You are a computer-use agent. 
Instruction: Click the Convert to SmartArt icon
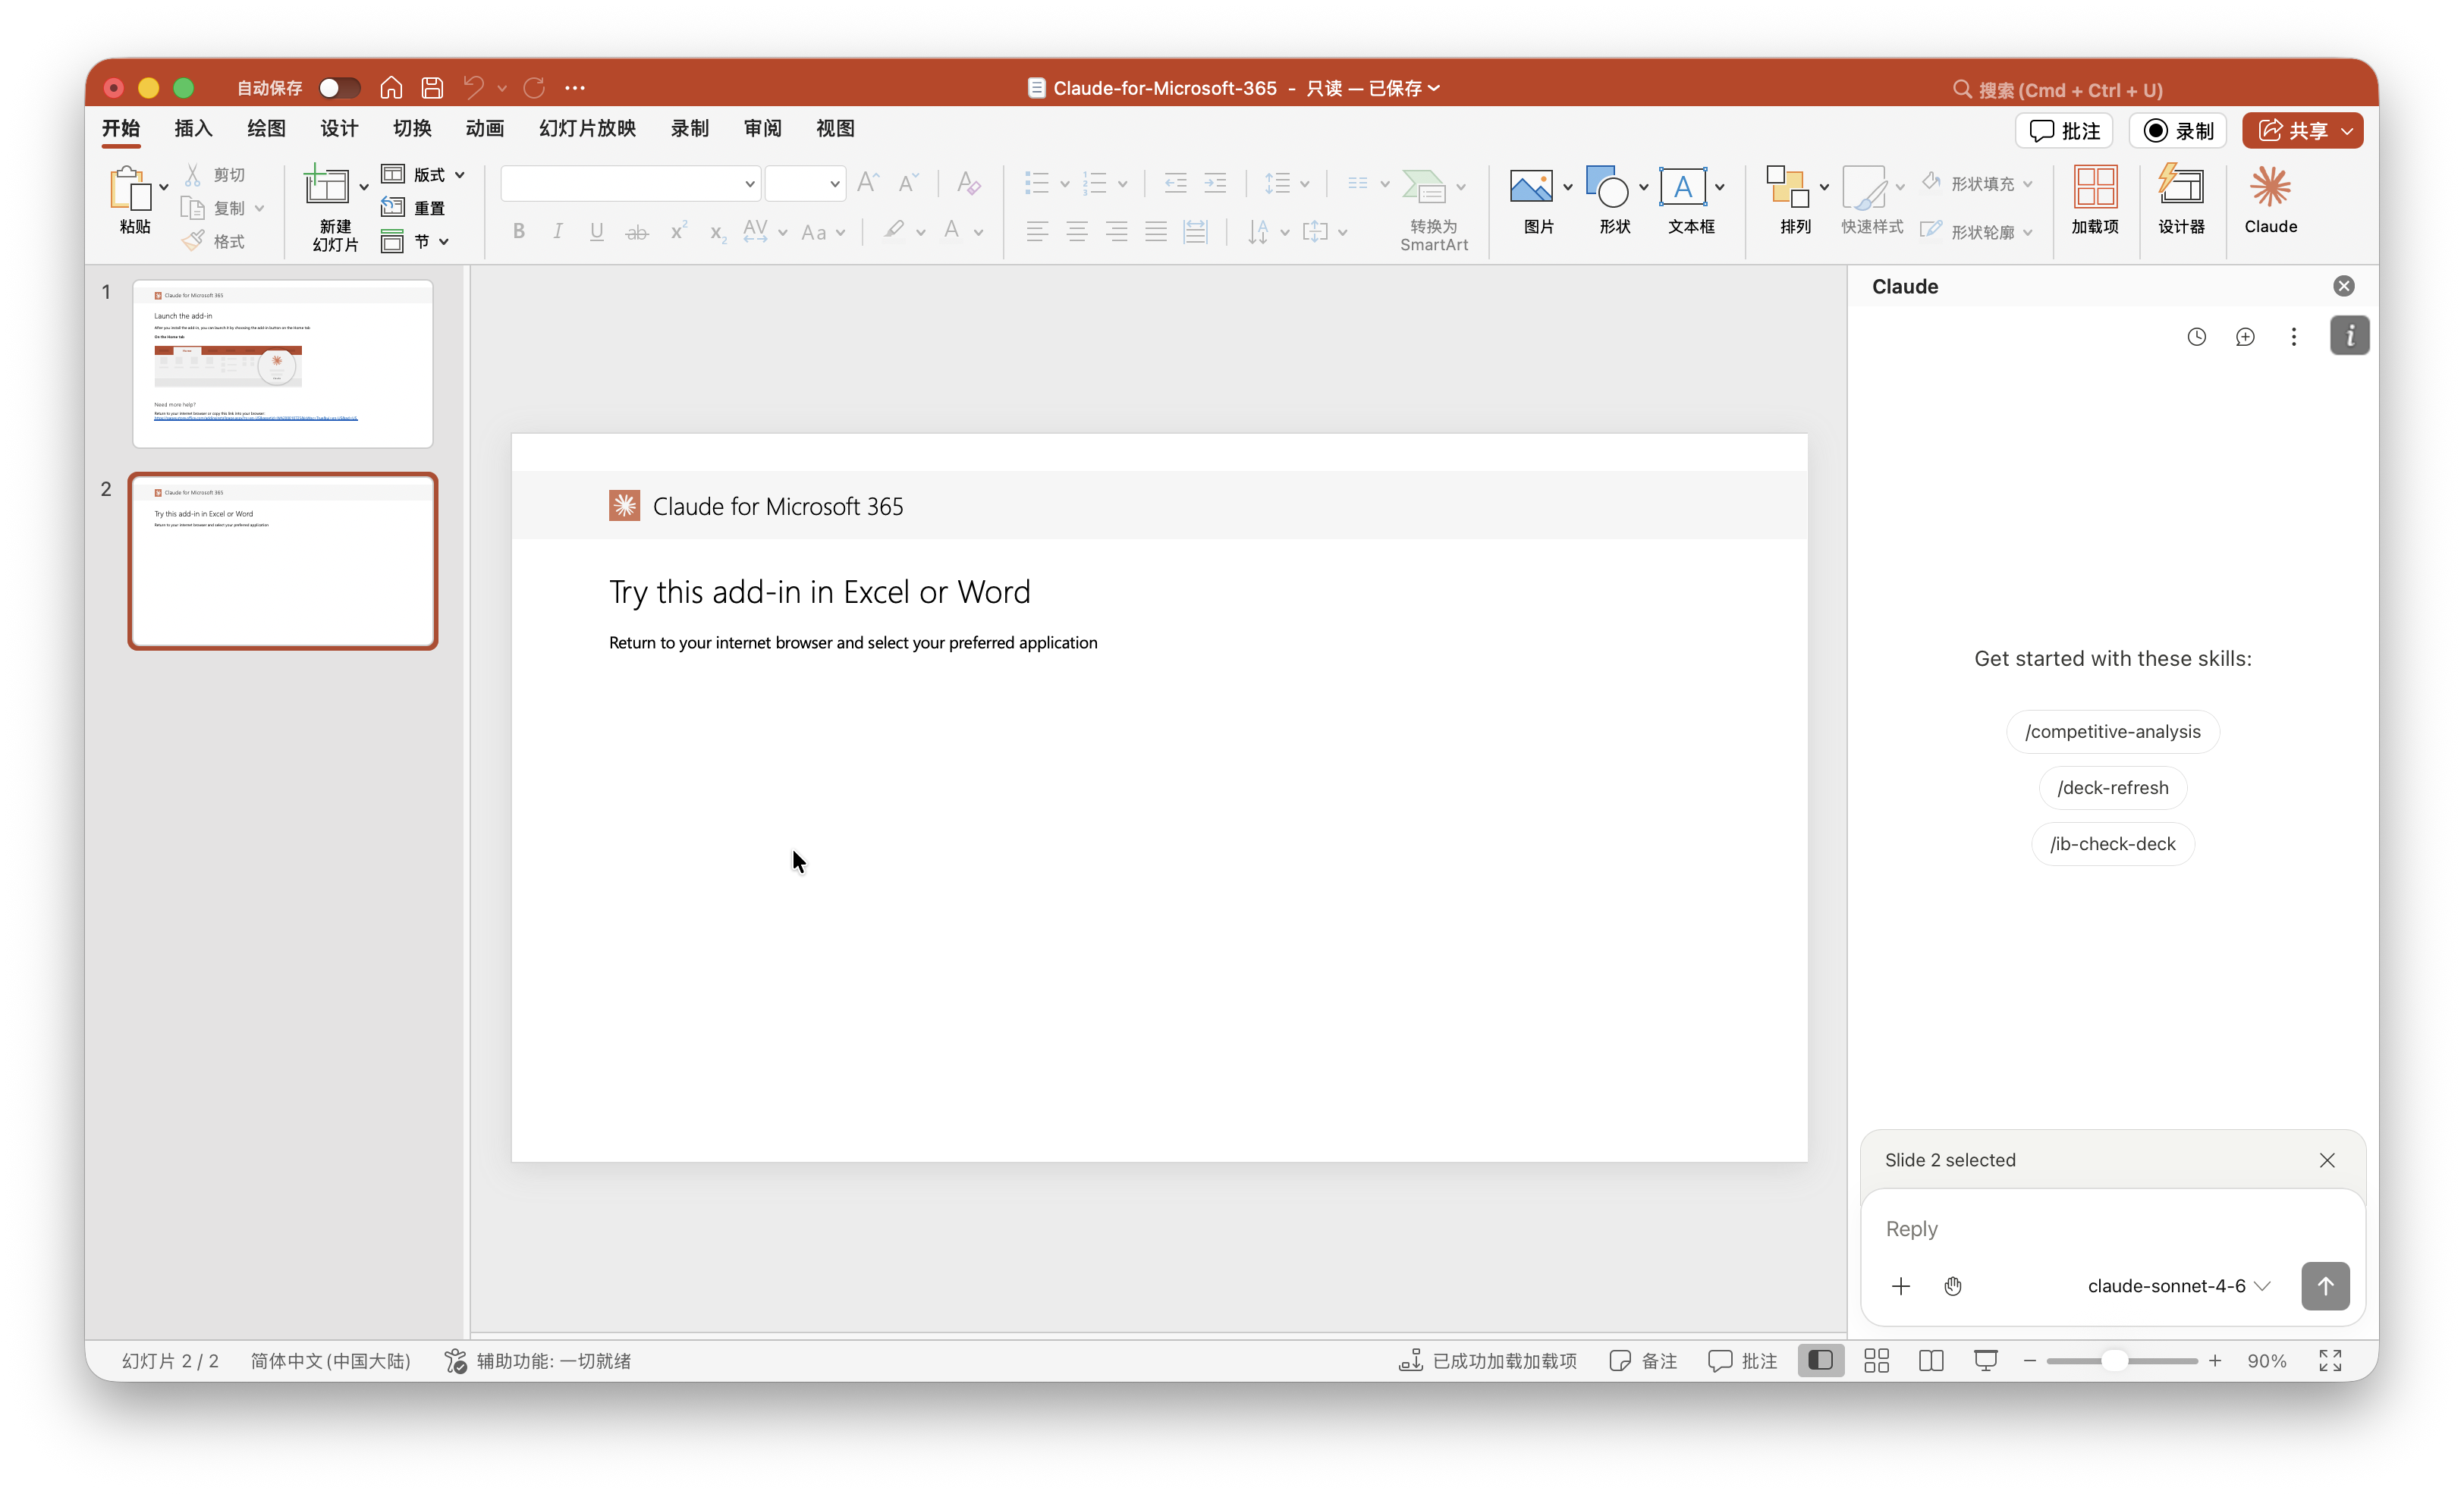click(x=1424, y=186)
